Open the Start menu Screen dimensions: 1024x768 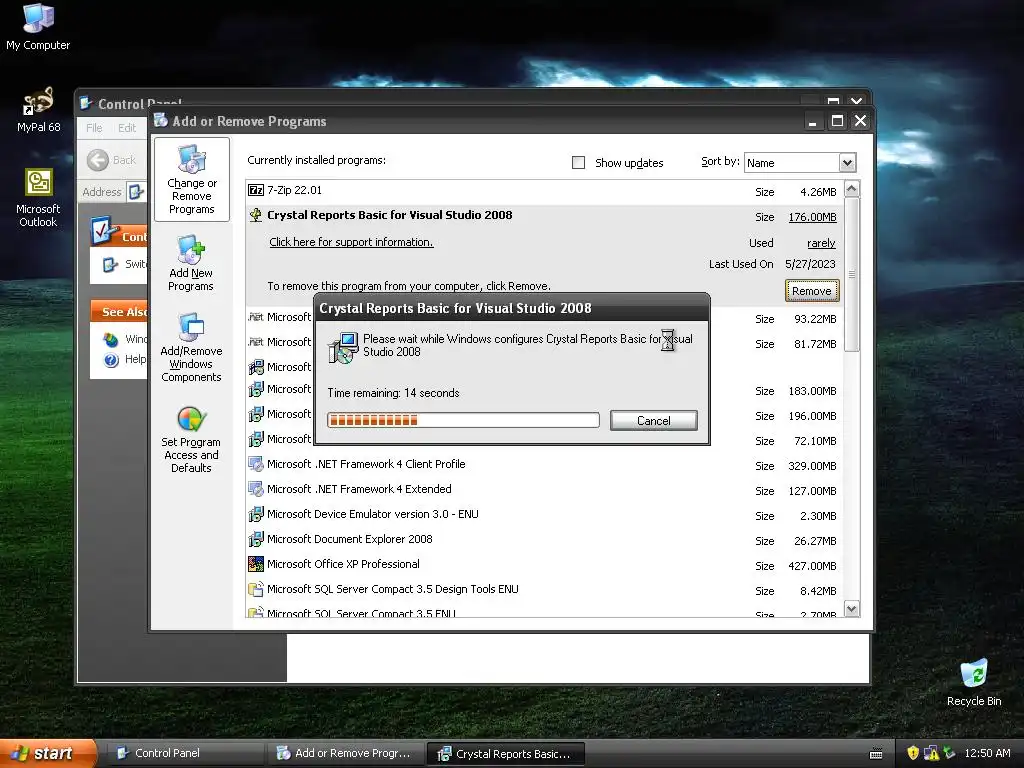coord(48,753)
